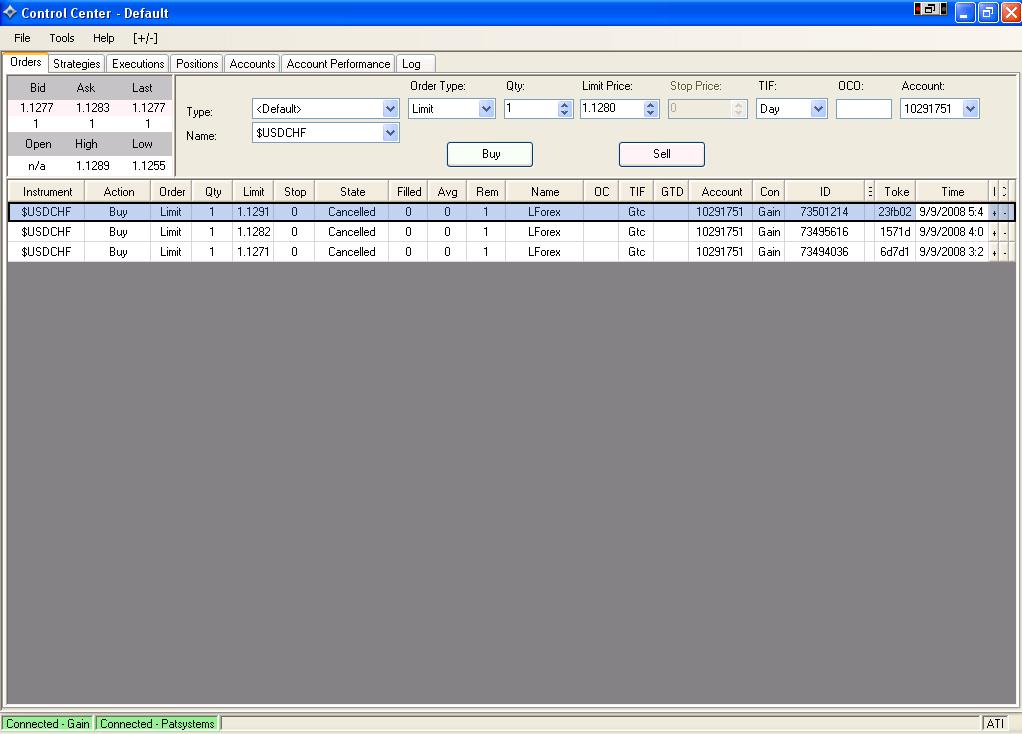Select the order row with ID 73494036
This screenshot has height=734, width=1022.
click(511, 252)
